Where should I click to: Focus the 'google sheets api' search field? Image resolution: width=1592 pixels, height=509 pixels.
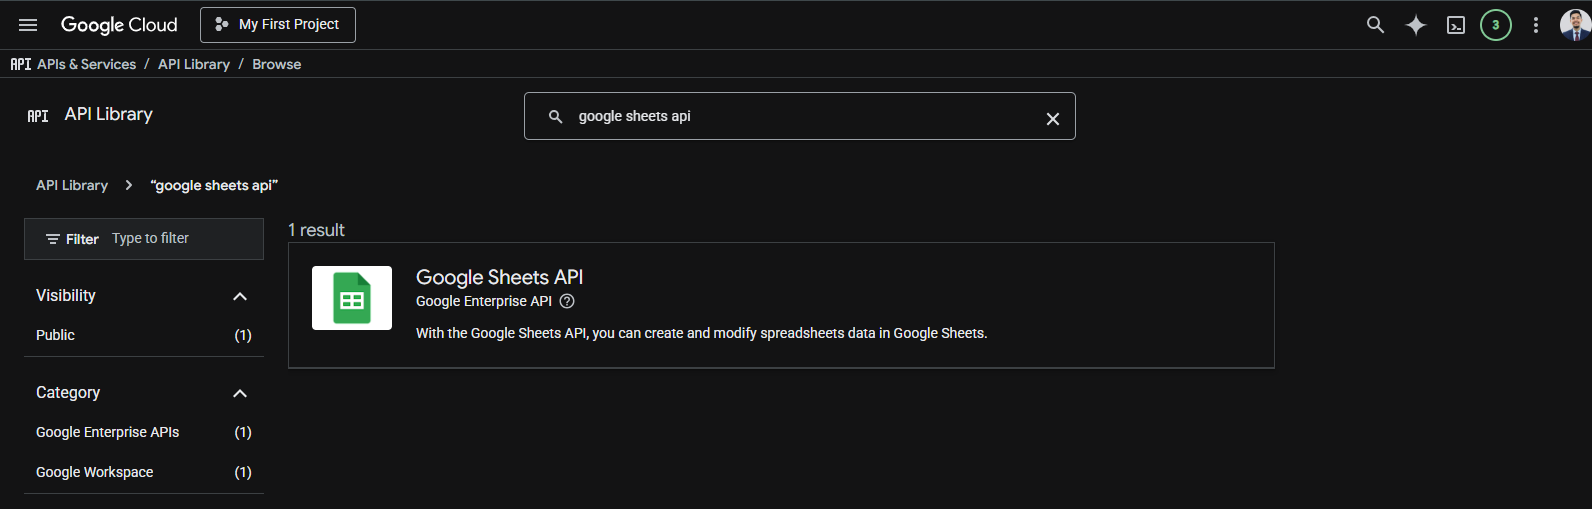tap(800, 116)
